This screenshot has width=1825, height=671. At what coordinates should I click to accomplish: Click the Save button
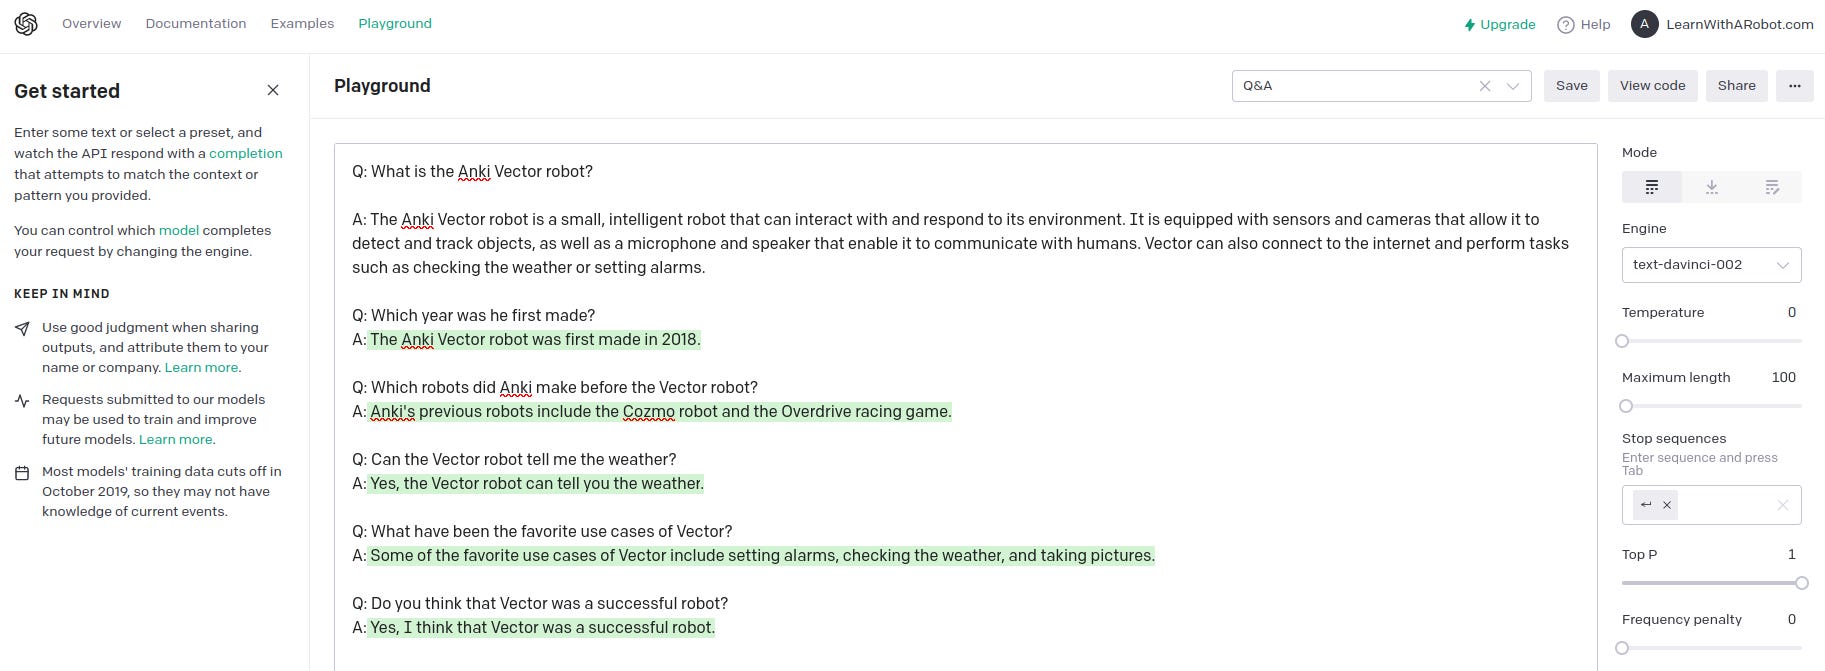click(1571, 86)
